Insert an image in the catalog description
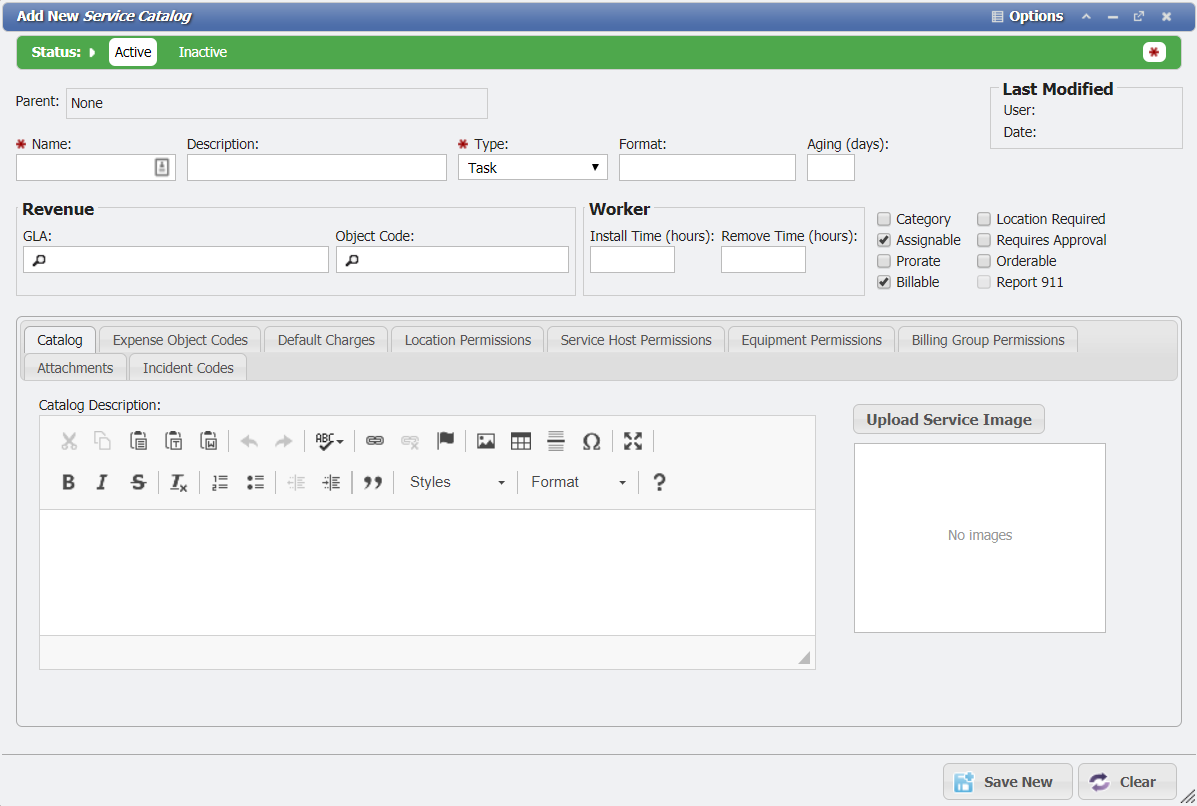 click(x=486, y=440)
